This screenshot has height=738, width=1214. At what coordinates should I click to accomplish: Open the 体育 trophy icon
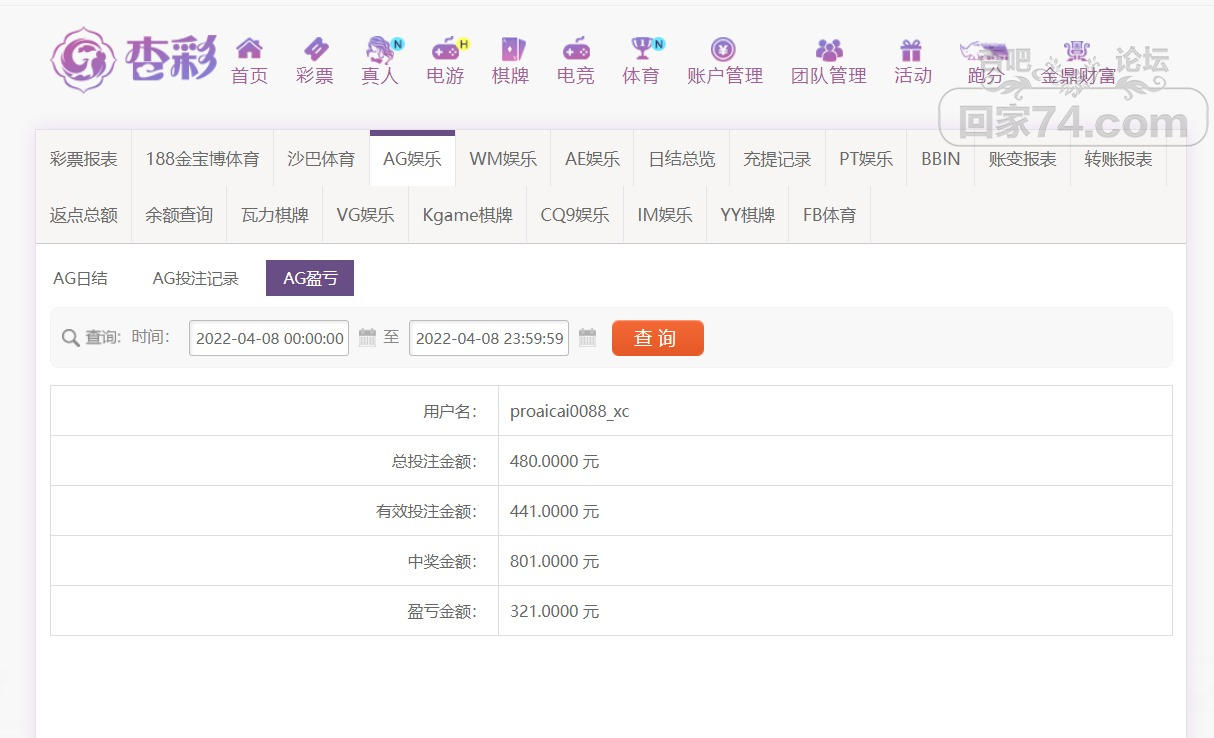(x=641, y=49)
